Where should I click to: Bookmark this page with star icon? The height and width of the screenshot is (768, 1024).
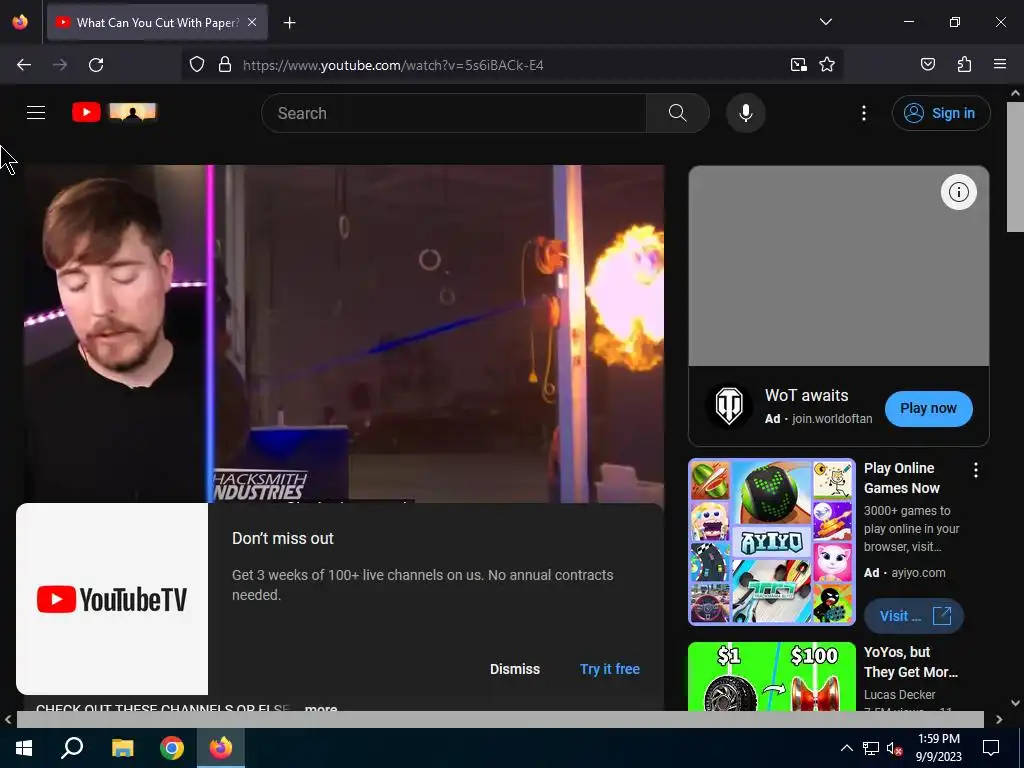827,65
